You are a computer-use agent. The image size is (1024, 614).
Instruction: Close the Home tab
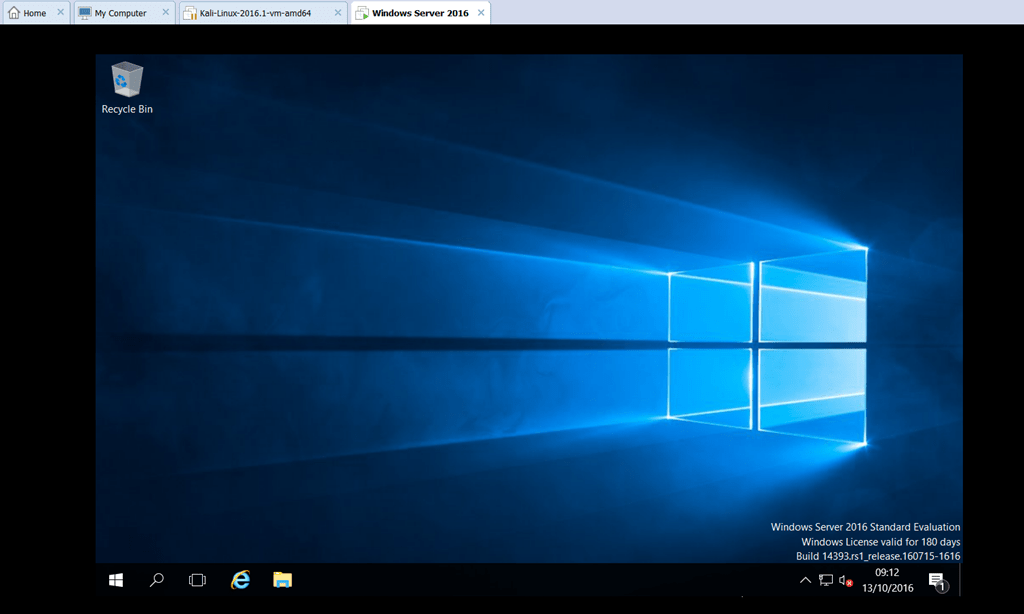click(x=60, y=12)
